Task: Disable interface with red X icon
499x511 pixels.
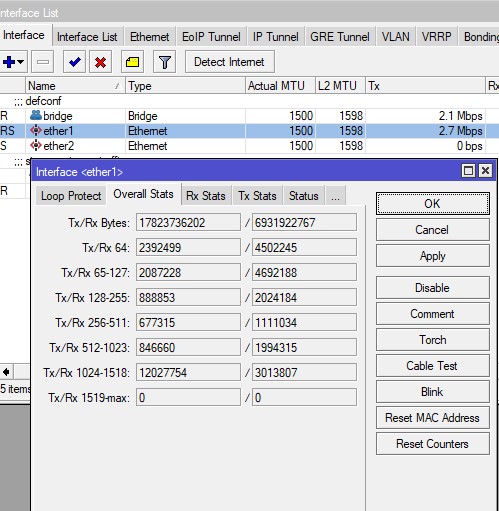Action: (x=100, y=62)
